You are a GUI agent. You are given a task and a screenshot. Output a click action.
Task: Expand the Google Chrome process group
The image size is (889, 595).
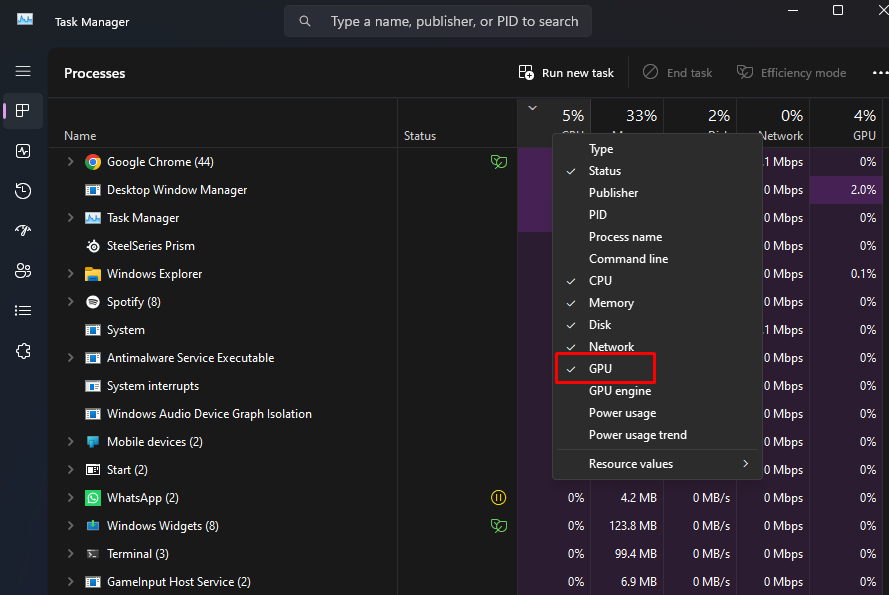(70, 162)
